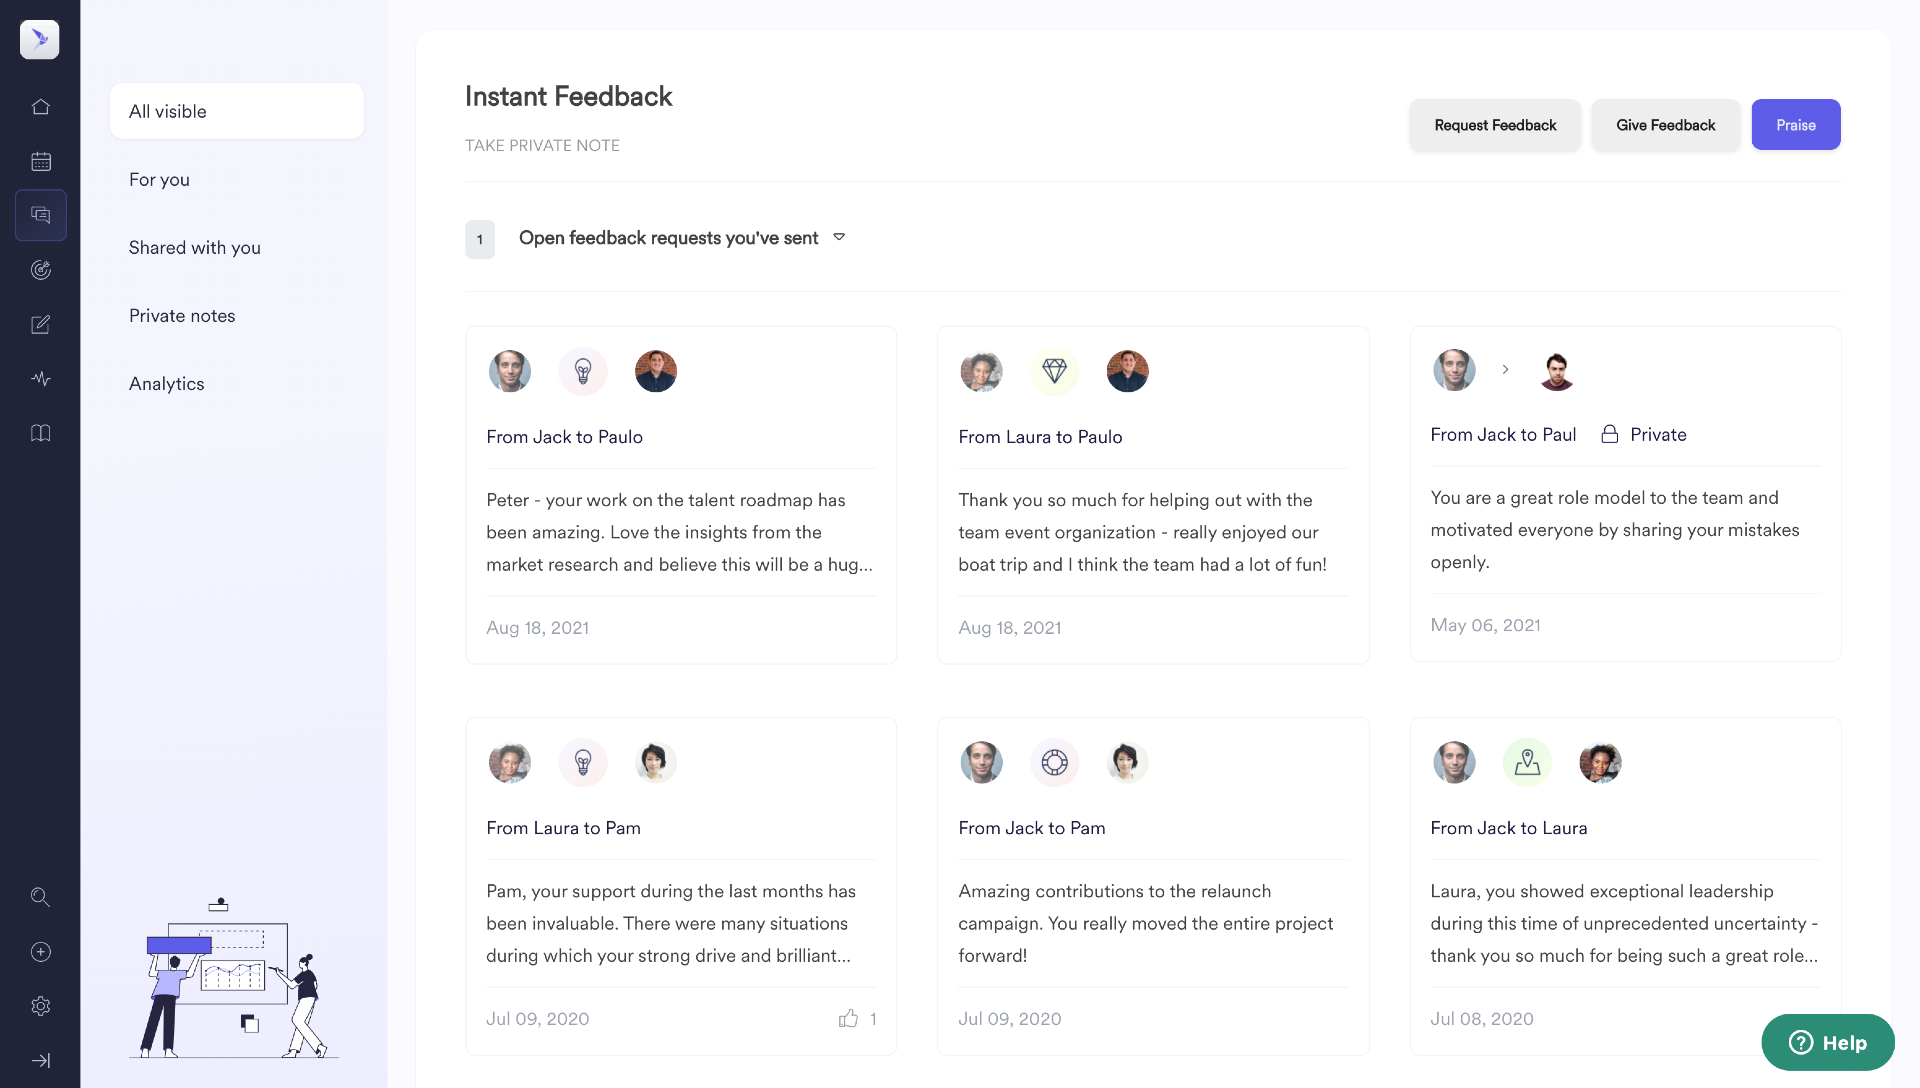The image size is (1920, 1088).
Task: Open the pencil-edit reviews icon in sidebar
Action: tap(40, 324)
